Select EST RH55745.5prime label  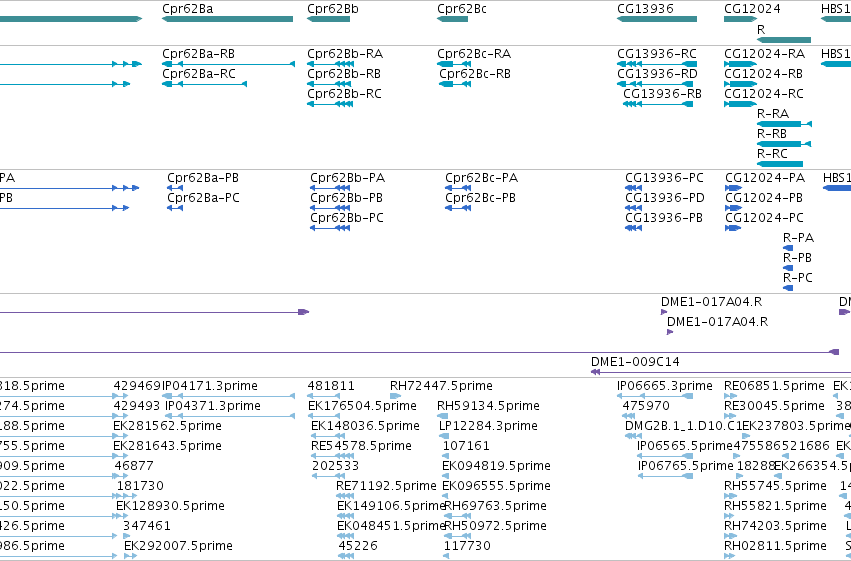[x=776, y=486]
